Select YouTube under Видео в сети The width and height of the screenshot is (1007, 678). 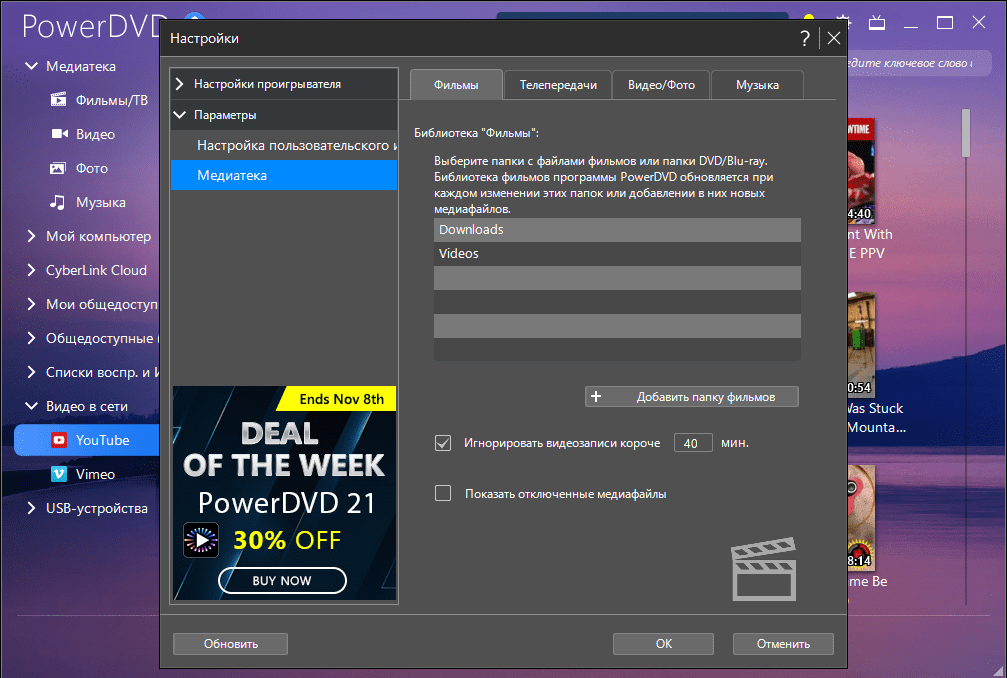tap(87, 440)
